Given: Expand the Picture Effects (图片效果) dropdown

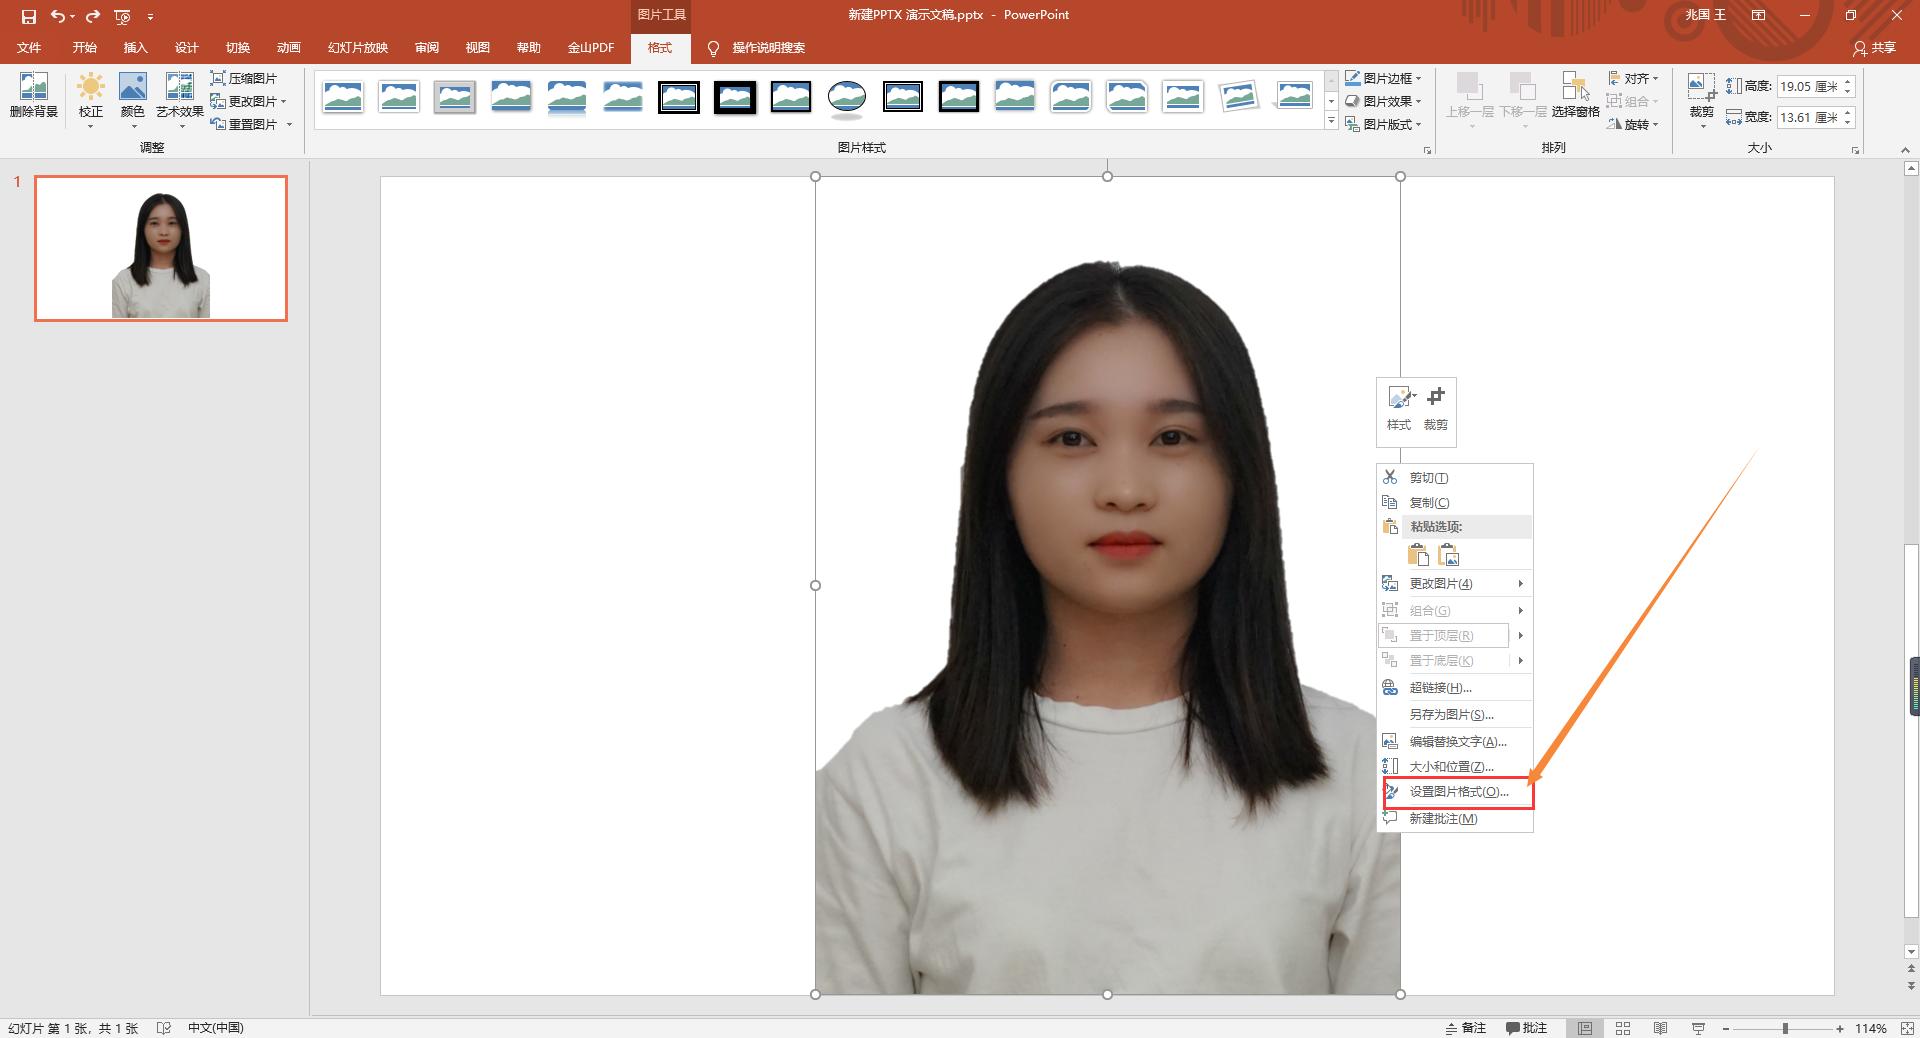Looking at the screenshot, I should click(x=1385, y=101).
